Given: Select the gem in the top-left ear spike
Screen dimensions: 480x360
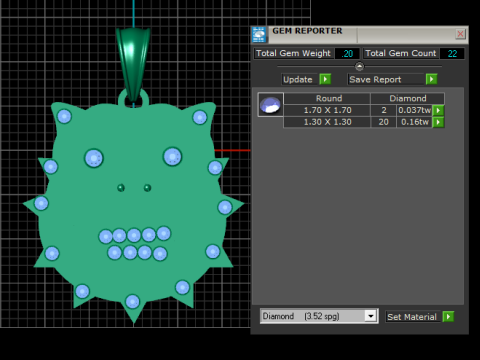Looking at the screenshot, I should pyautogui.click(x=64, y=117).
